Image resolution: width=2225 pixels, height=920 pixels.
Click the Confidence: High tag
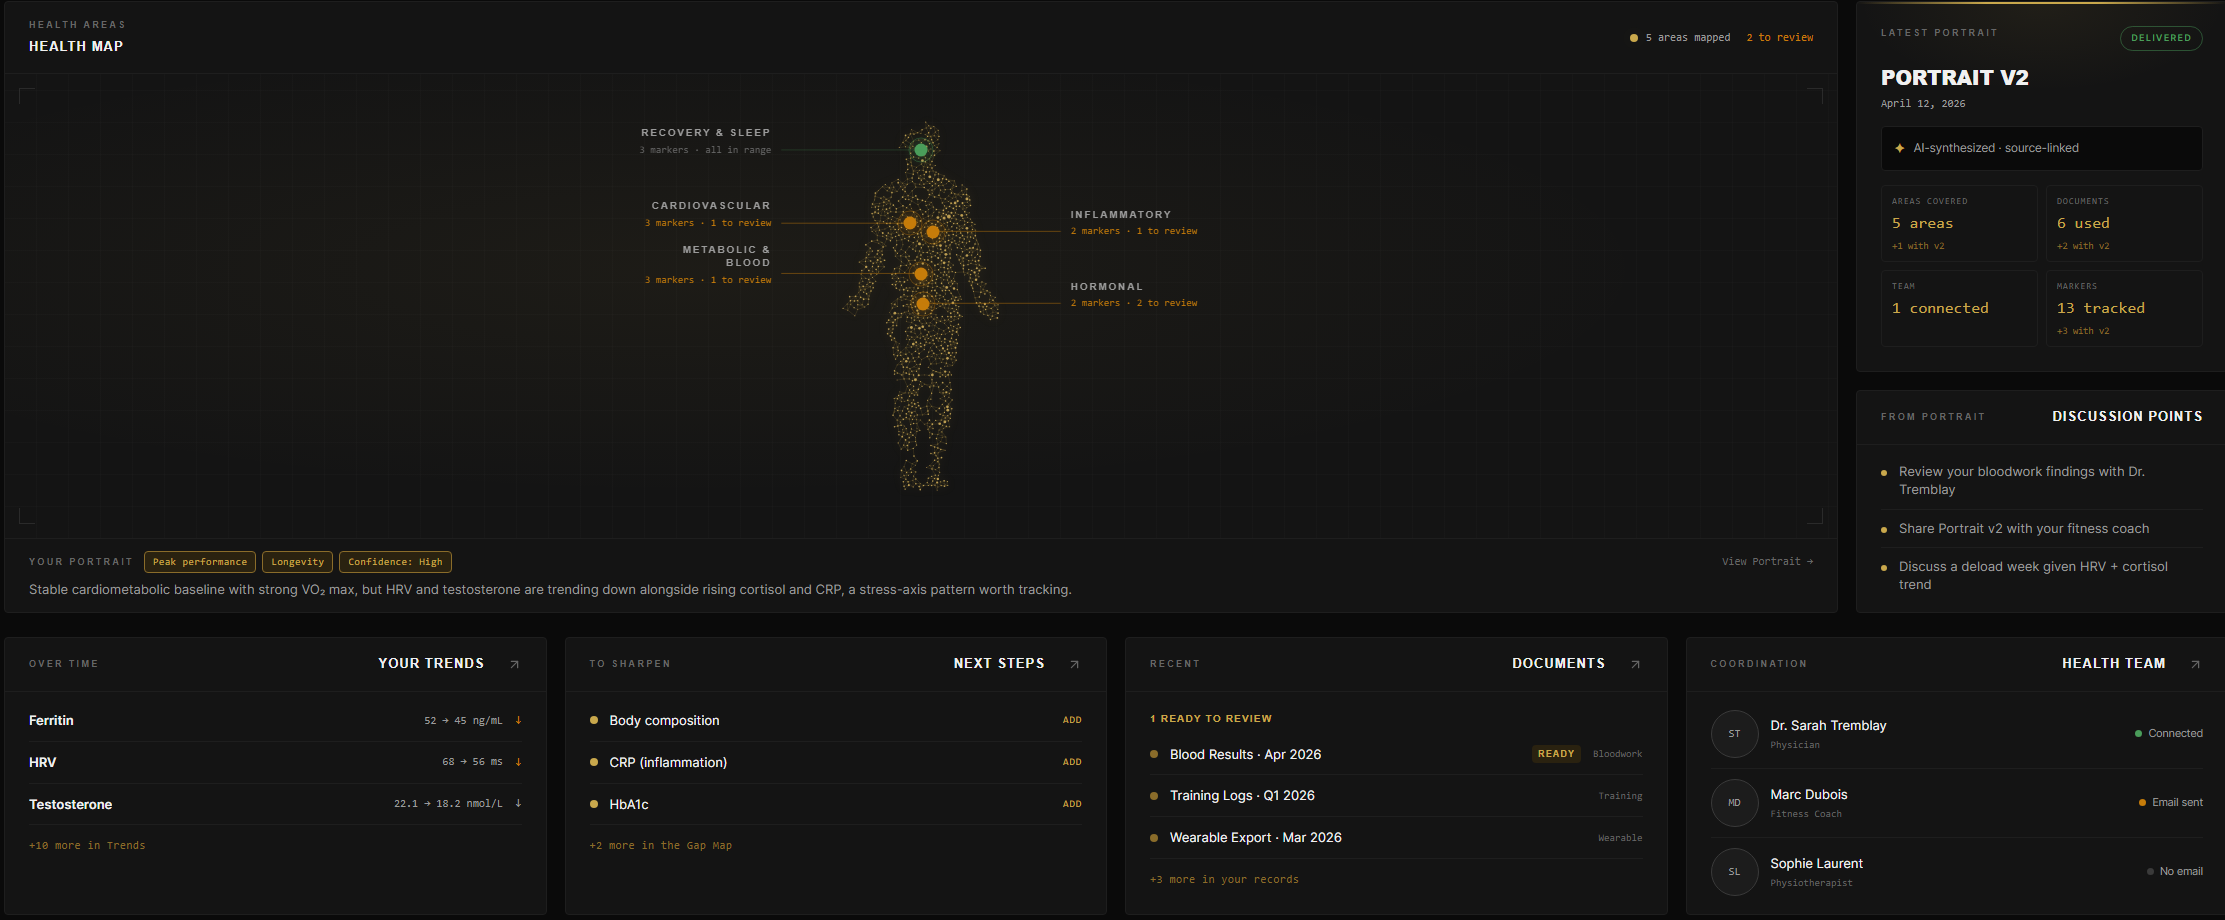click(x=395, y=562)
